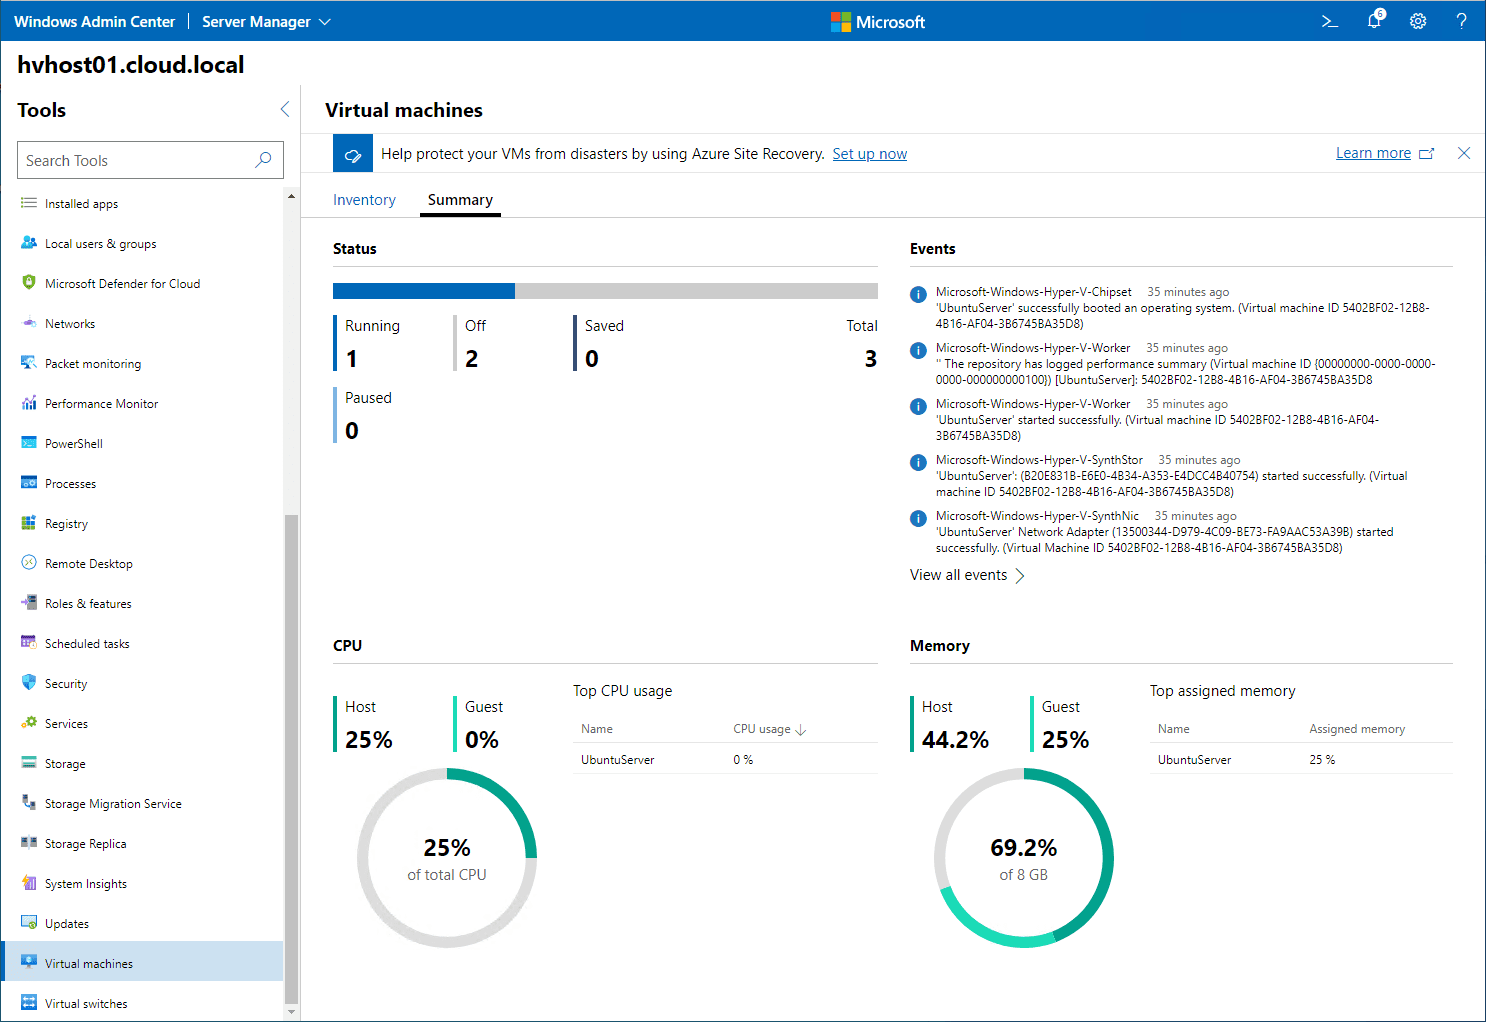Click Roles & features icon

[29, 603]
